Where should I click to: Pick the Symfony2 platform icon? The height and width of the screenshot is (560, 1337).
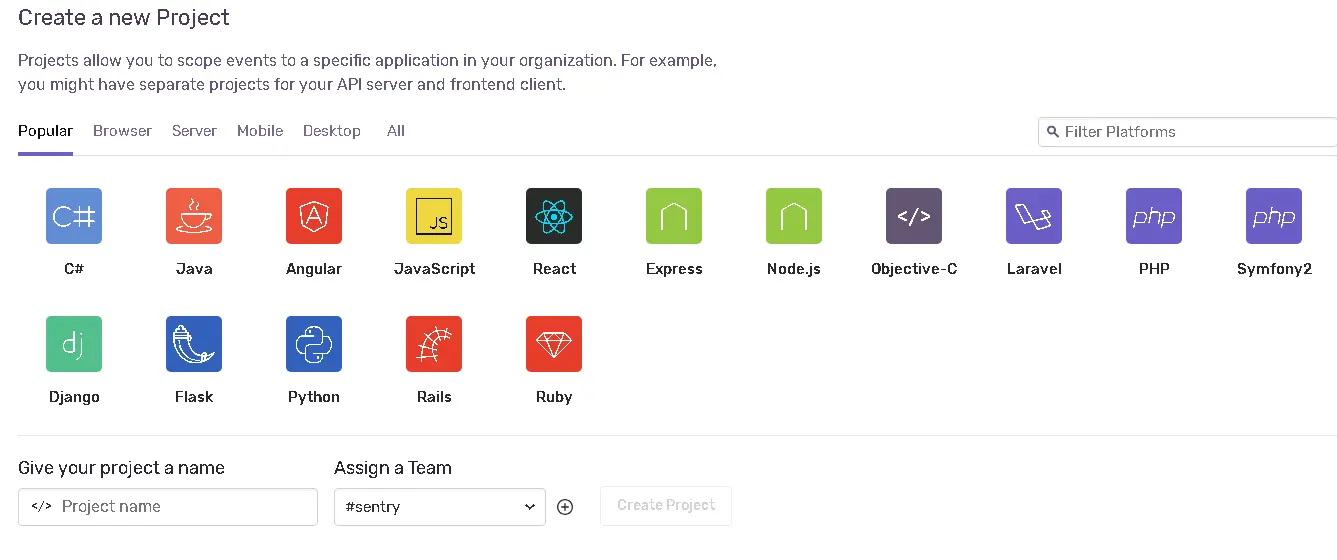coord(1274,216)
